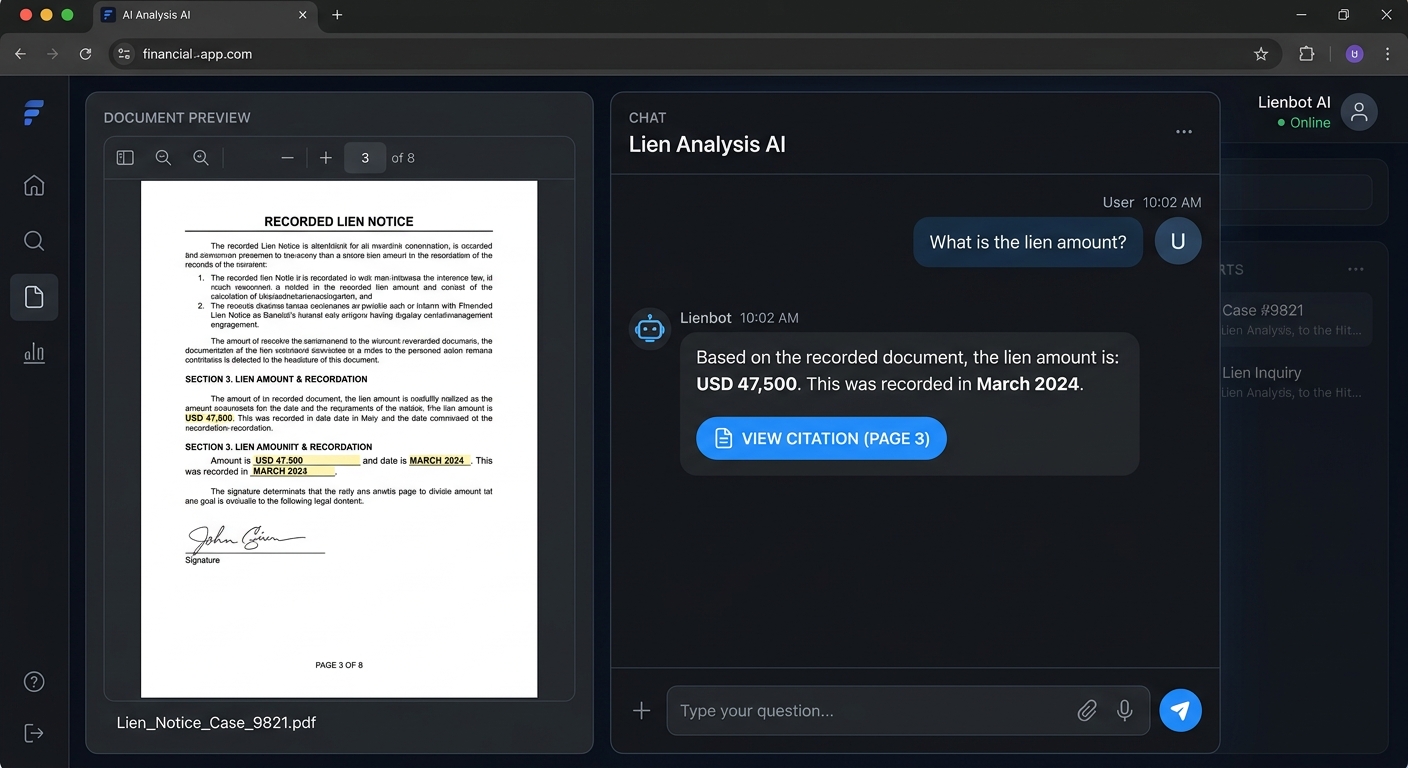Toggle the page thumbnail sidebar in the viewer

point(125,157)
